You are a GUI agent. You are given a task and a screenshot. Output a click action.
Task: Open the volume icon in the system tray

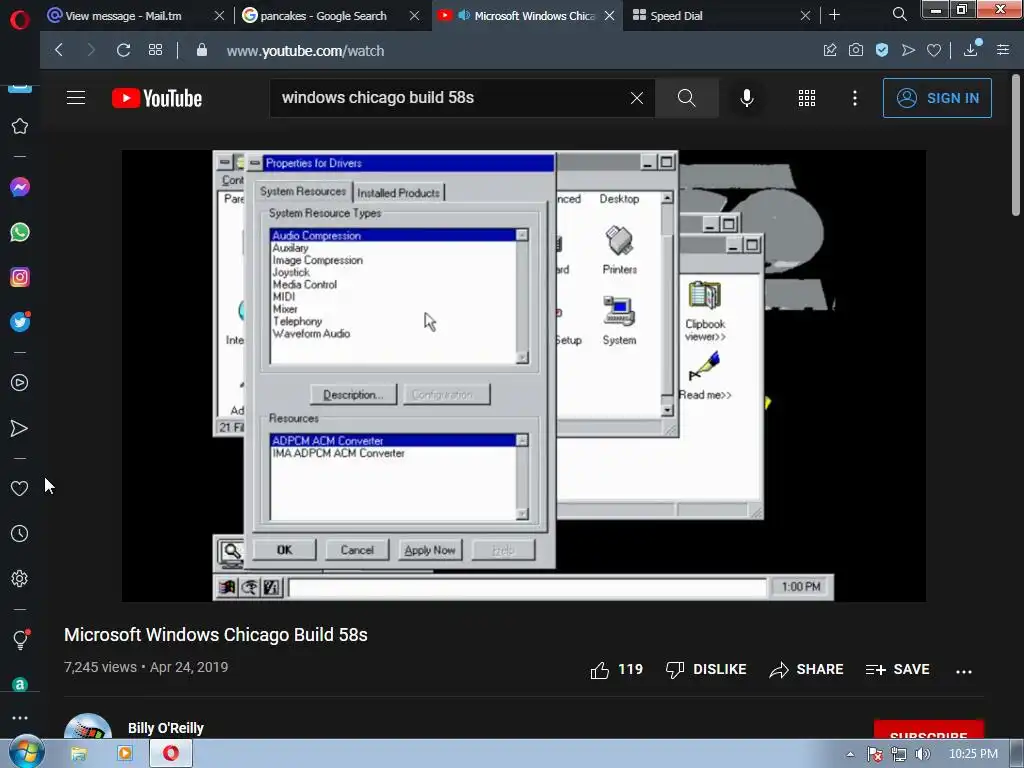922,754
